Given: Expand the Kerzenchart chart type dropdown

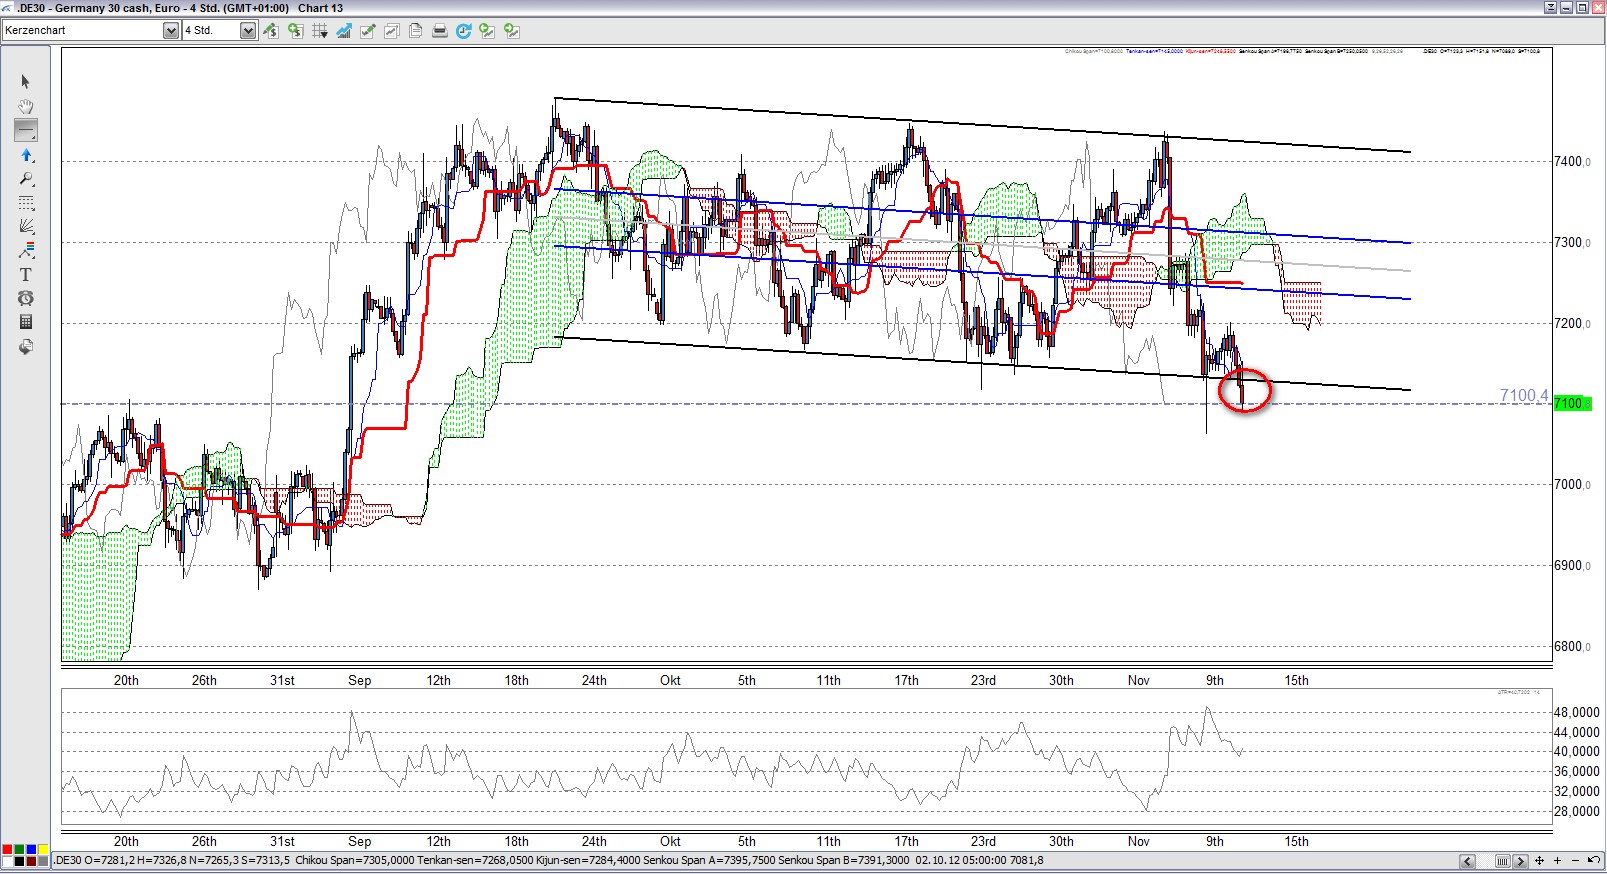Looking at the screenshot, I should [x=170, y=31].
